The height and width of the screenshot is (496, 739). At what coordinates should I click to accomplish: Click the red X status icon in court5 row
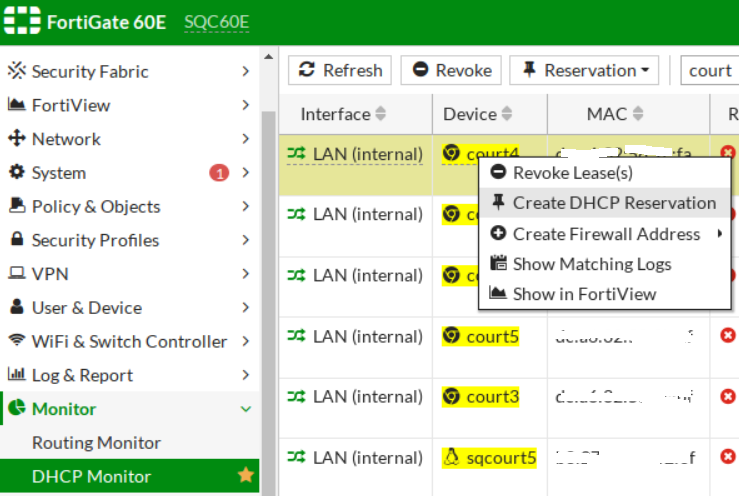[728, 335]
